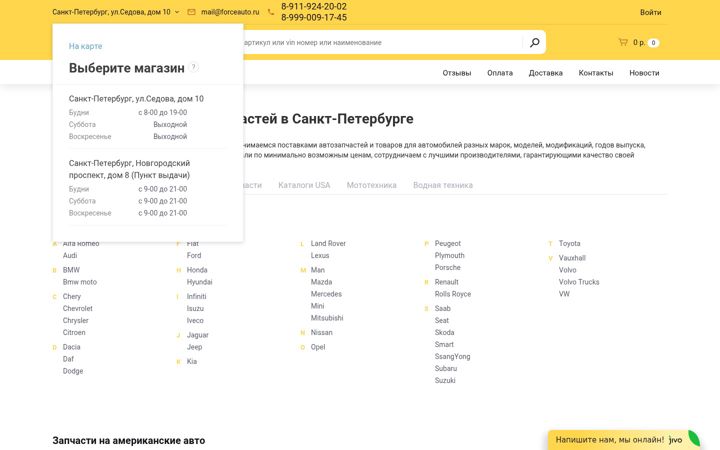
Task: Open the Ford brand link
Action: pyautogui.click(x=194, y=255)
